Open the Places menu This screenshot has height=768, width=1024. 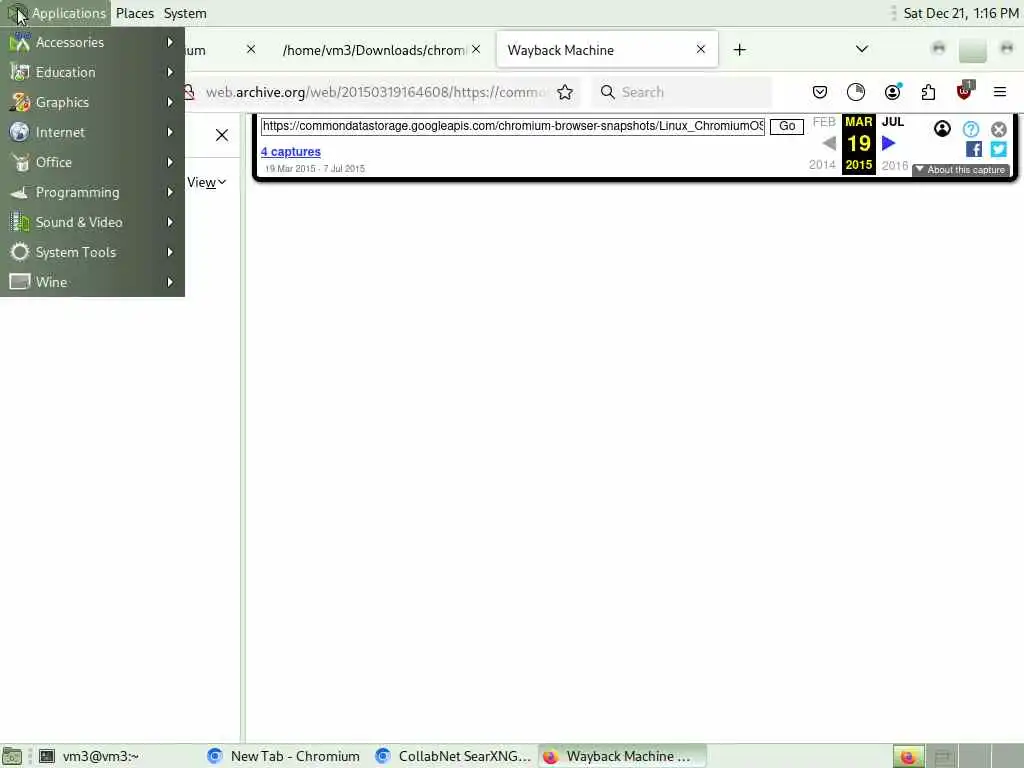point(135,13)
